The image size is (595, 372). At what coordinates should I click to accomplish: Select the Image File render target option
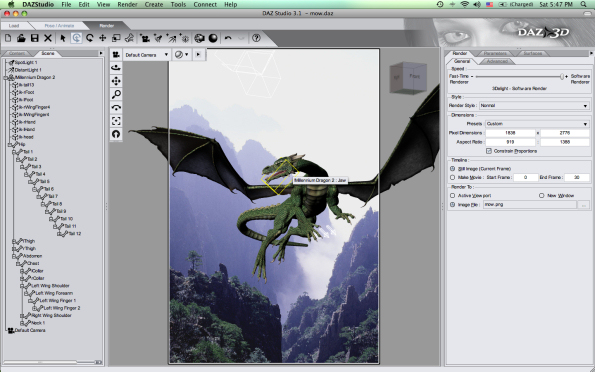pos(452,204)
